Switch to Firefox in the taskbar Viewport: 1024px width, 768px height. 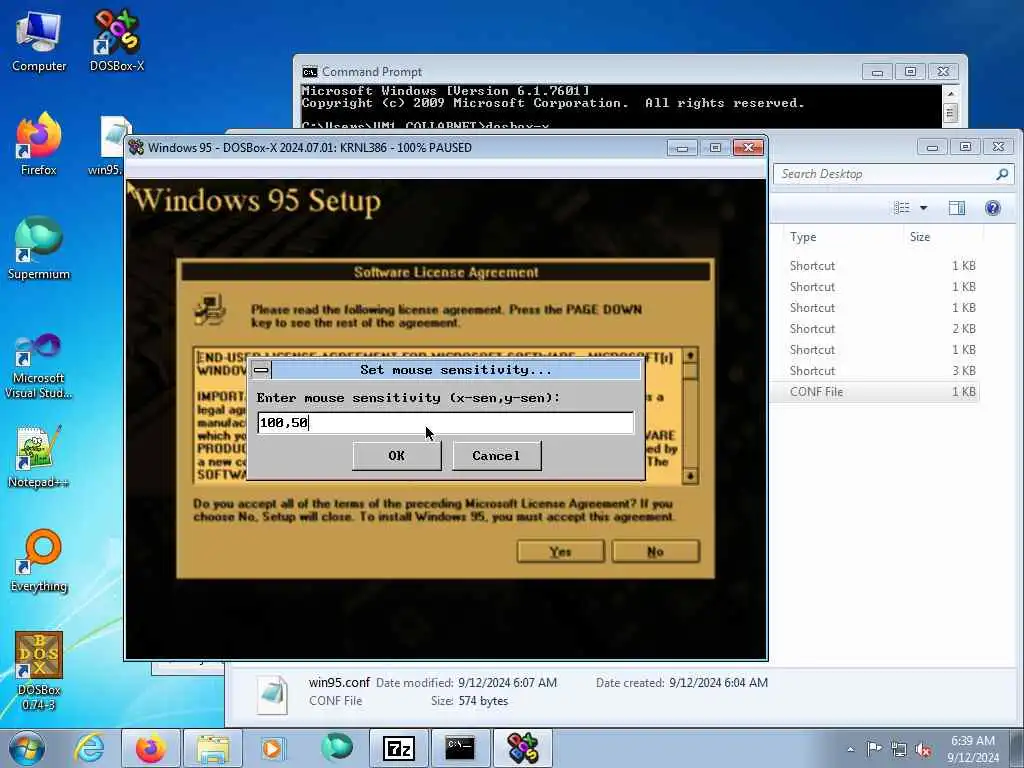(x=151, y=748)
